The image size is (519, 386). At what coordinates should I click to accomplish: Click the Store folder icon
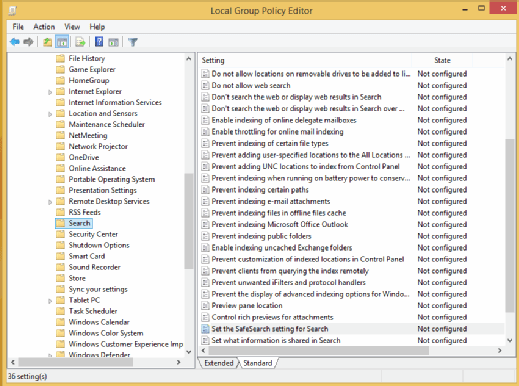tap(60, 278)
